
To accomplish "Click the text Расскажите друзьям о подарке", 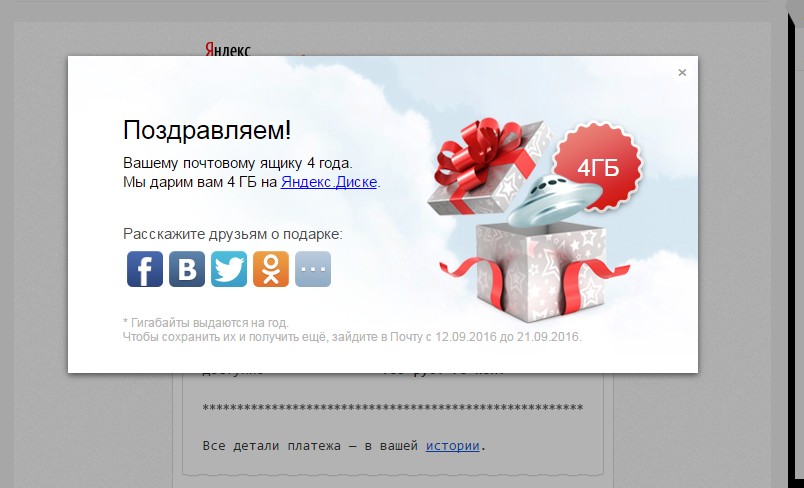I will tap(233, 234).
